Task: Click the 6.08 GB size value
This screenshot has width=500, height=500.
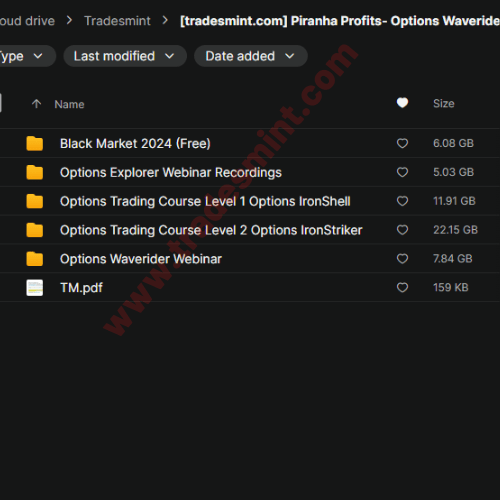Action: coord(453,143)
